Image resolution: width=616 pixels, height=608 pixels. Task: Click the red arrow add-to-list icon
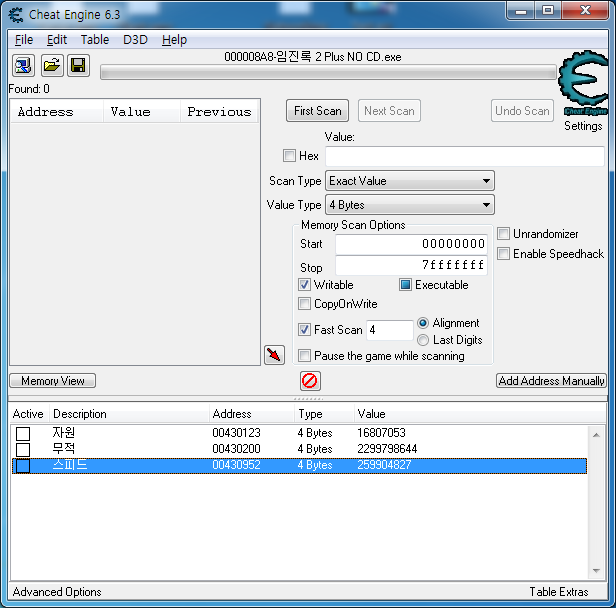click(274, 355)
